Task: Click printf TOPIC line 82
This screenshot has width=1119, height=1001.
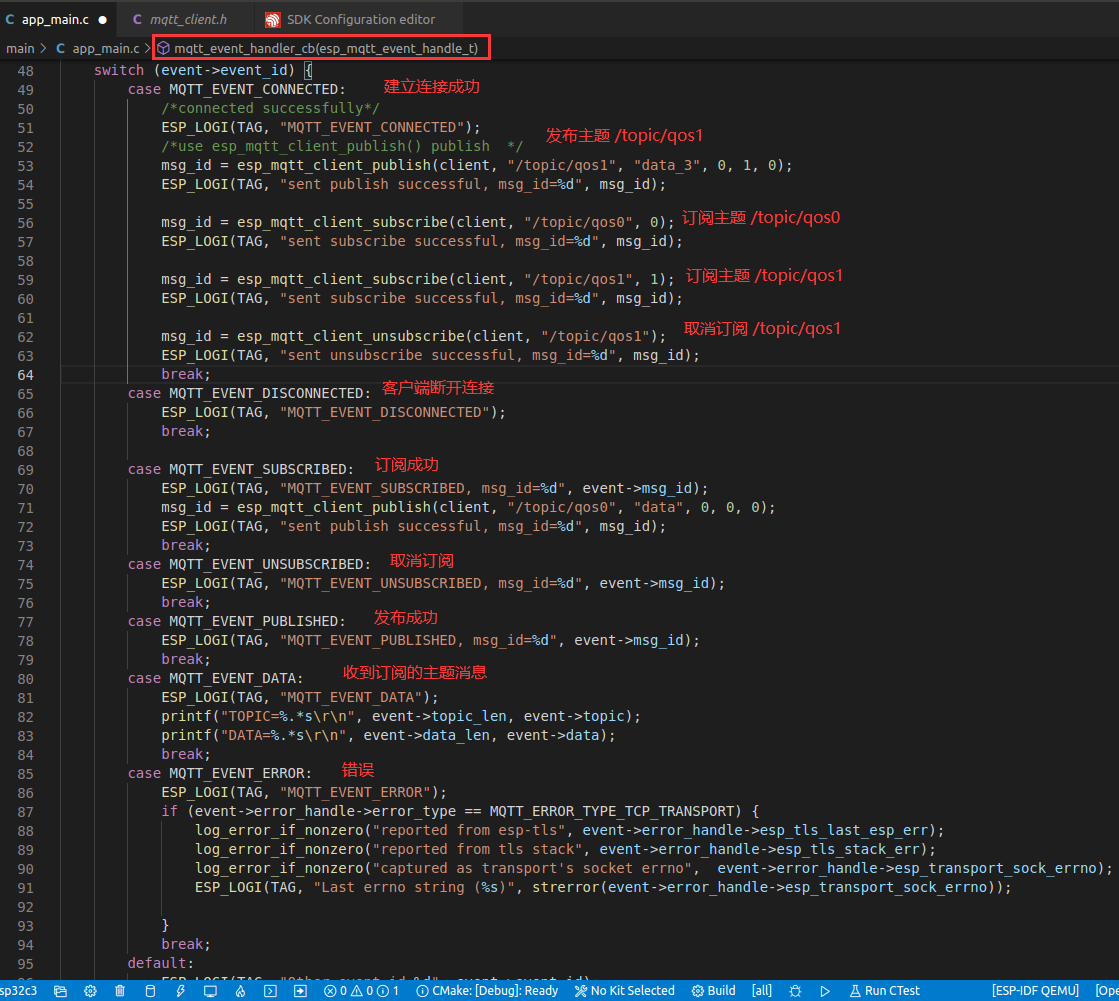Action: [x=401, y=716]
